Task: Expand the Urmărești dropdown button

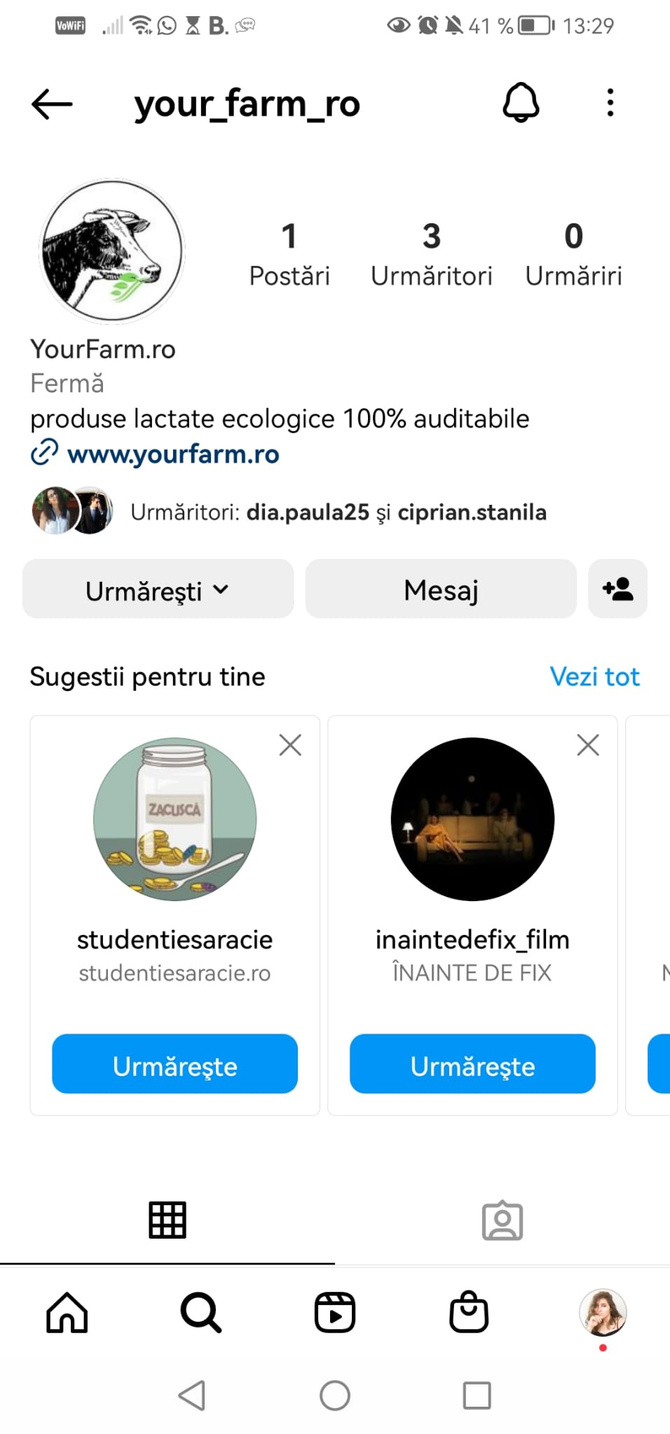Action: point(158,590)
